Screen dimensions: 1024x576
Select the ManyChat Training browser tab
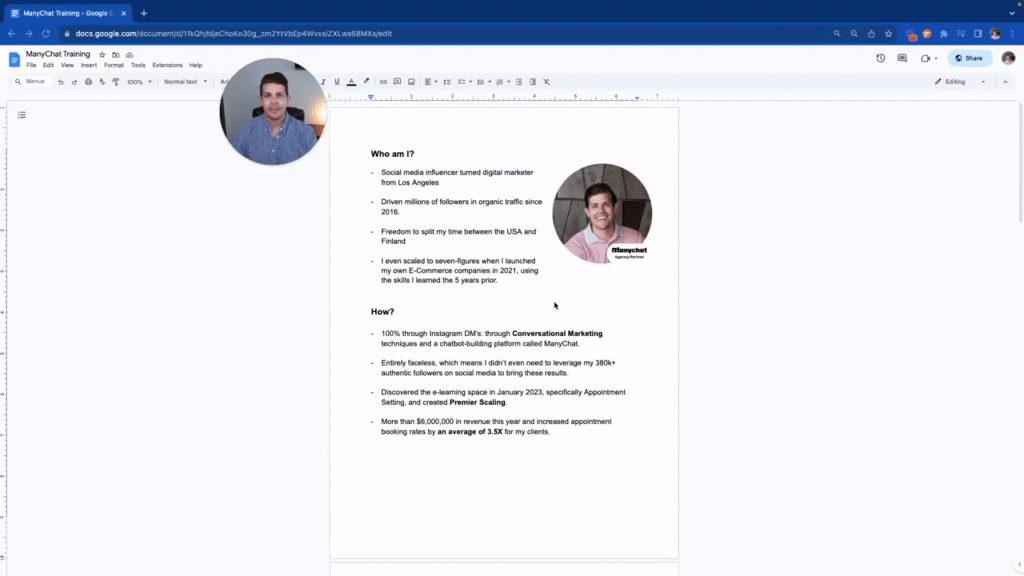coord(69,13)
